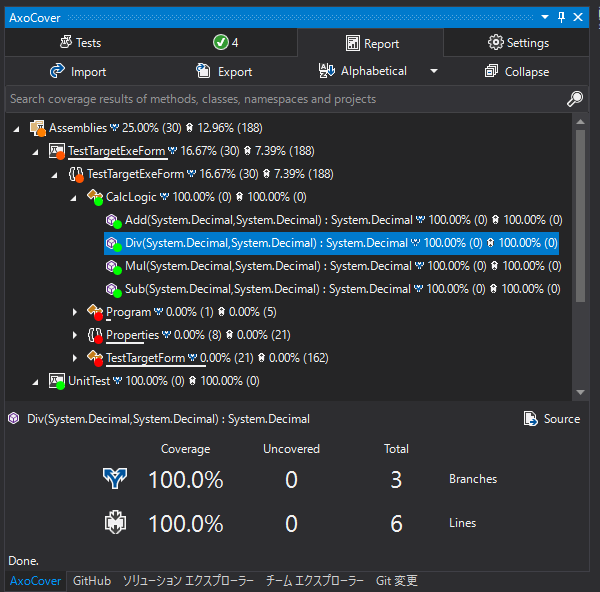
Task: Click the UnitTest assembly icon
Action: (x=57, y=381)
